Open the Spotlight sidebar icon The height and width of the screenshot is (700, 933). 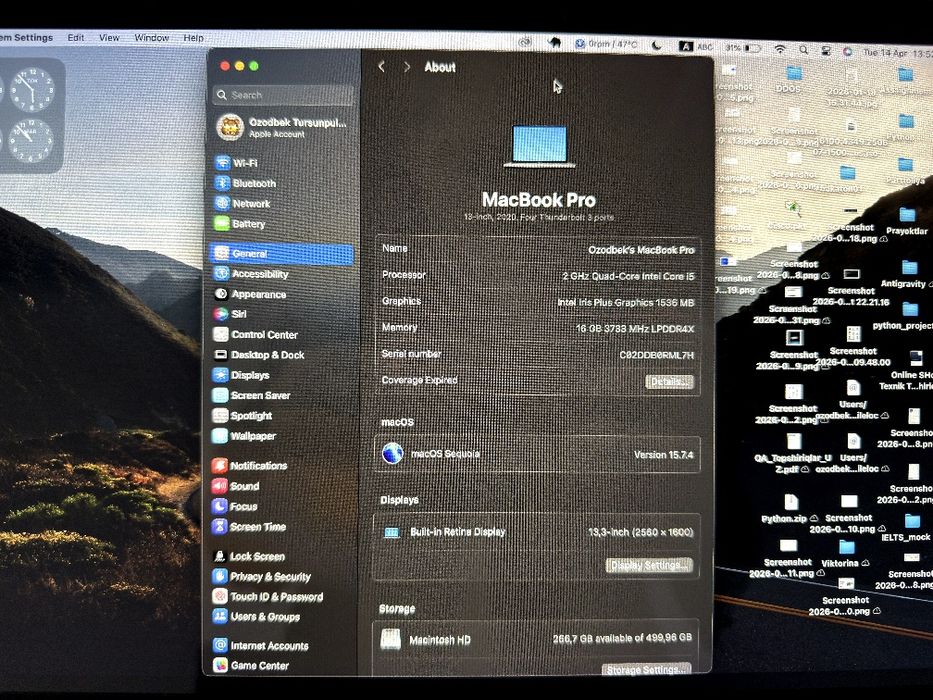click(220, 415)
